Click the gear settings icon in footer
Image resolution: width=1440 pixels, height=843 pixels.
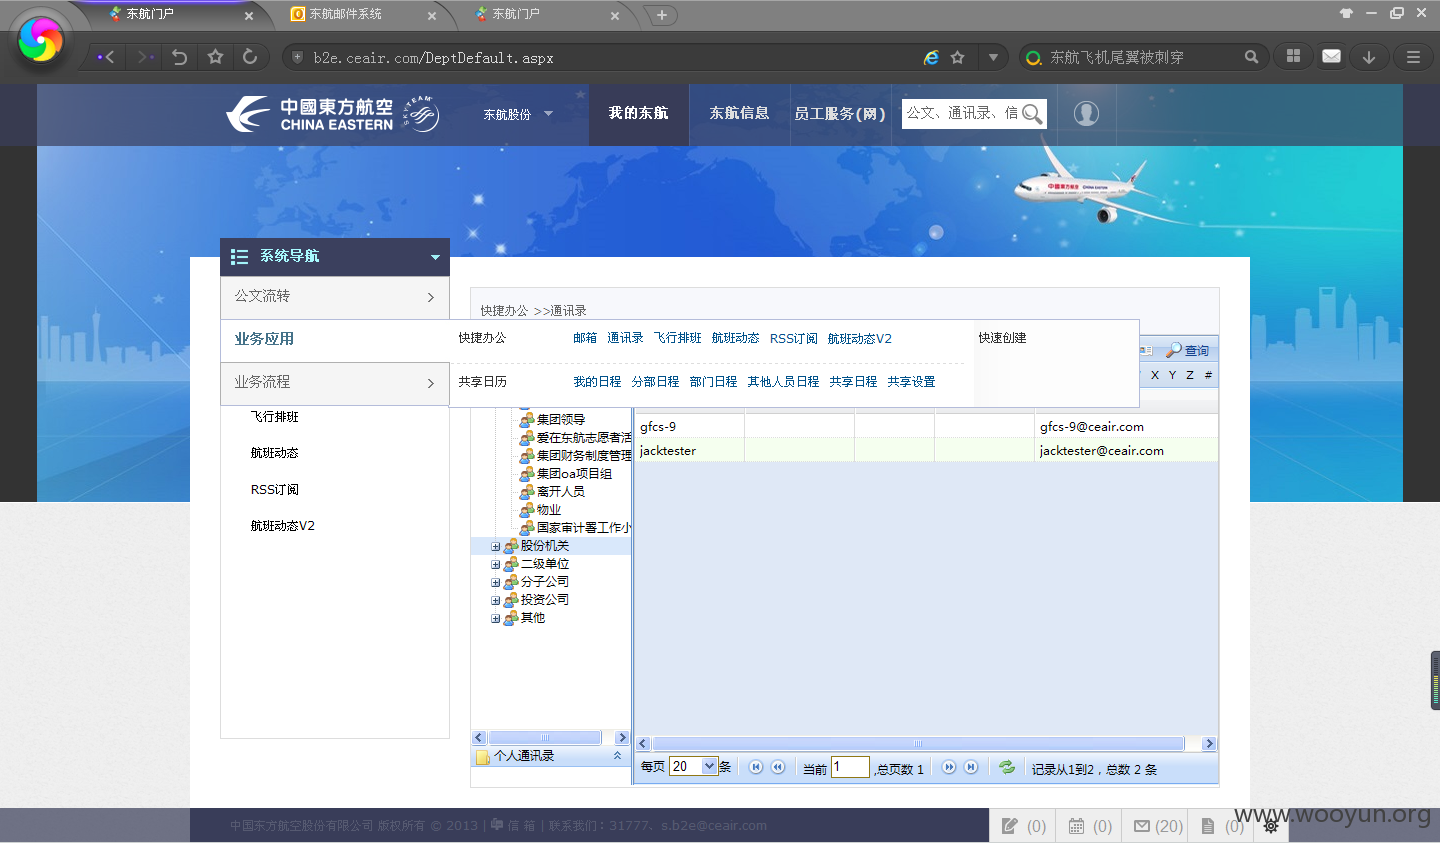coord(1271,826)
